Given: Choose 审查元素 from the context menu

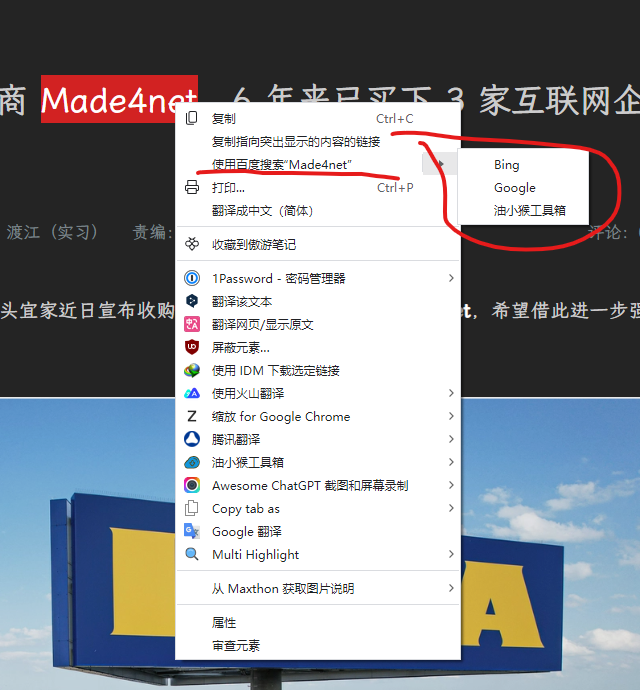Looking at the screenshot, I should 318,646.
